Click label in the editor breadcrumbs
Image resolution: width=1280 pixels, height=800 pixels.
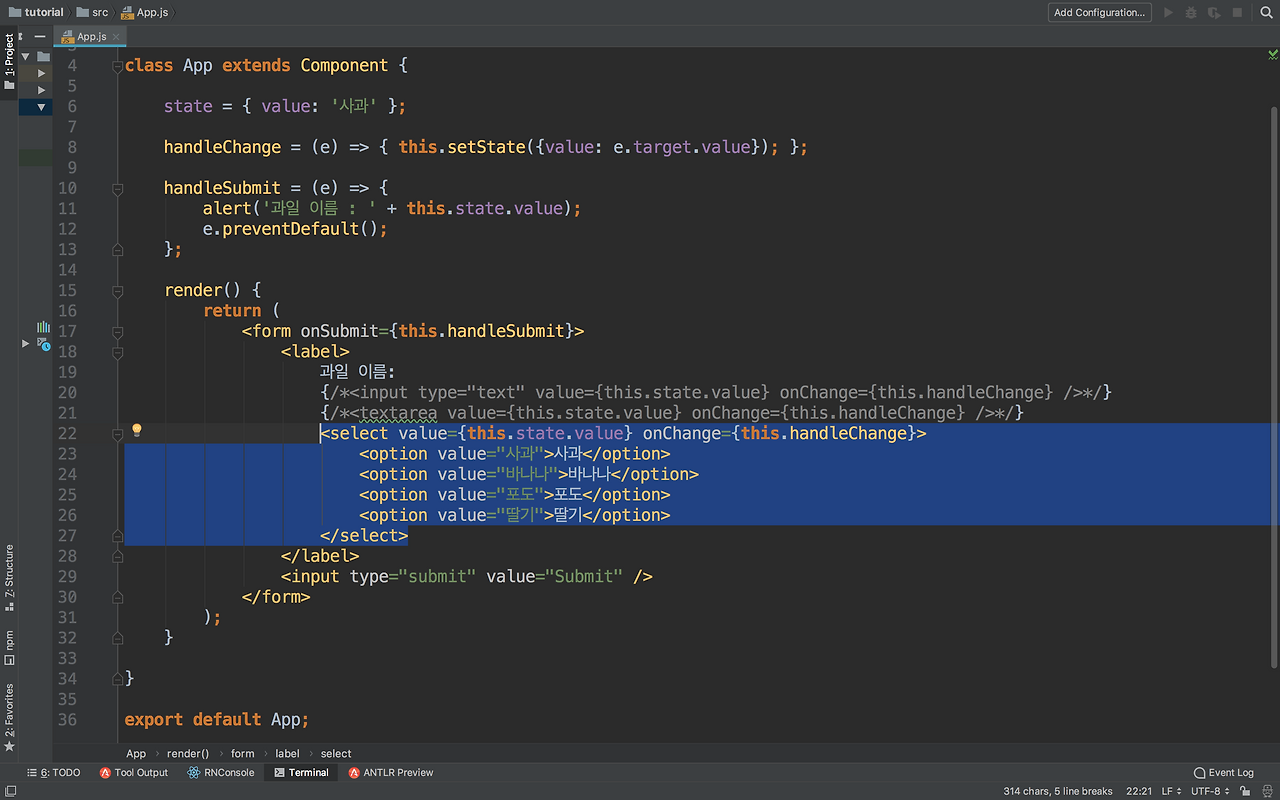(x=287, y=754)
